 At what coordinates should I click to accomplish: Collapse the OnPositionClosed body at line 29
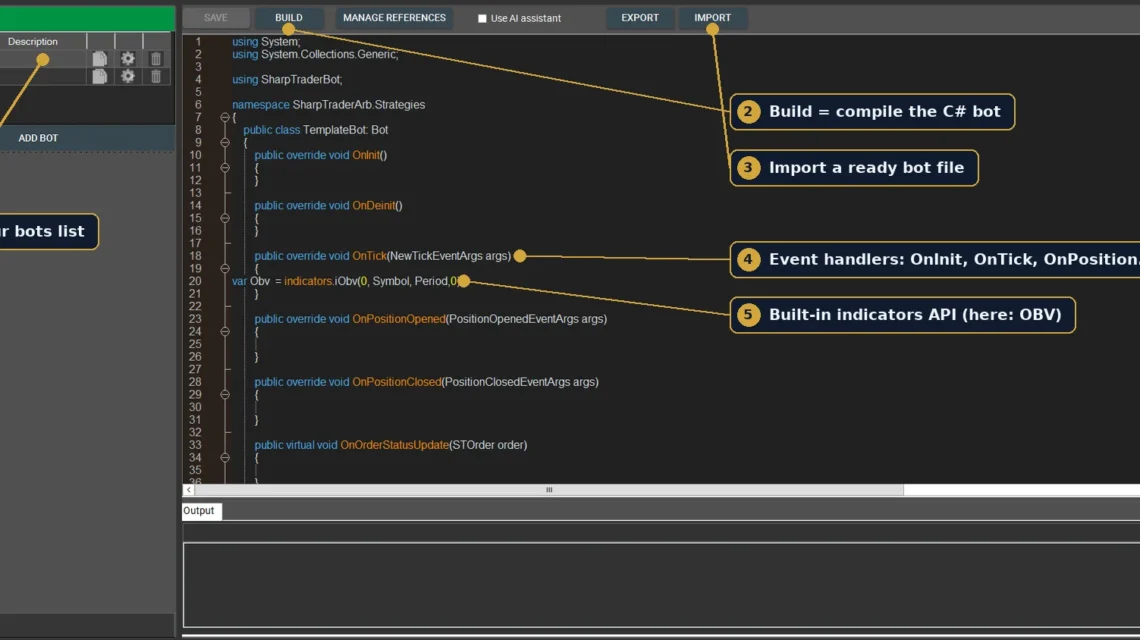(x=225, y=394)
